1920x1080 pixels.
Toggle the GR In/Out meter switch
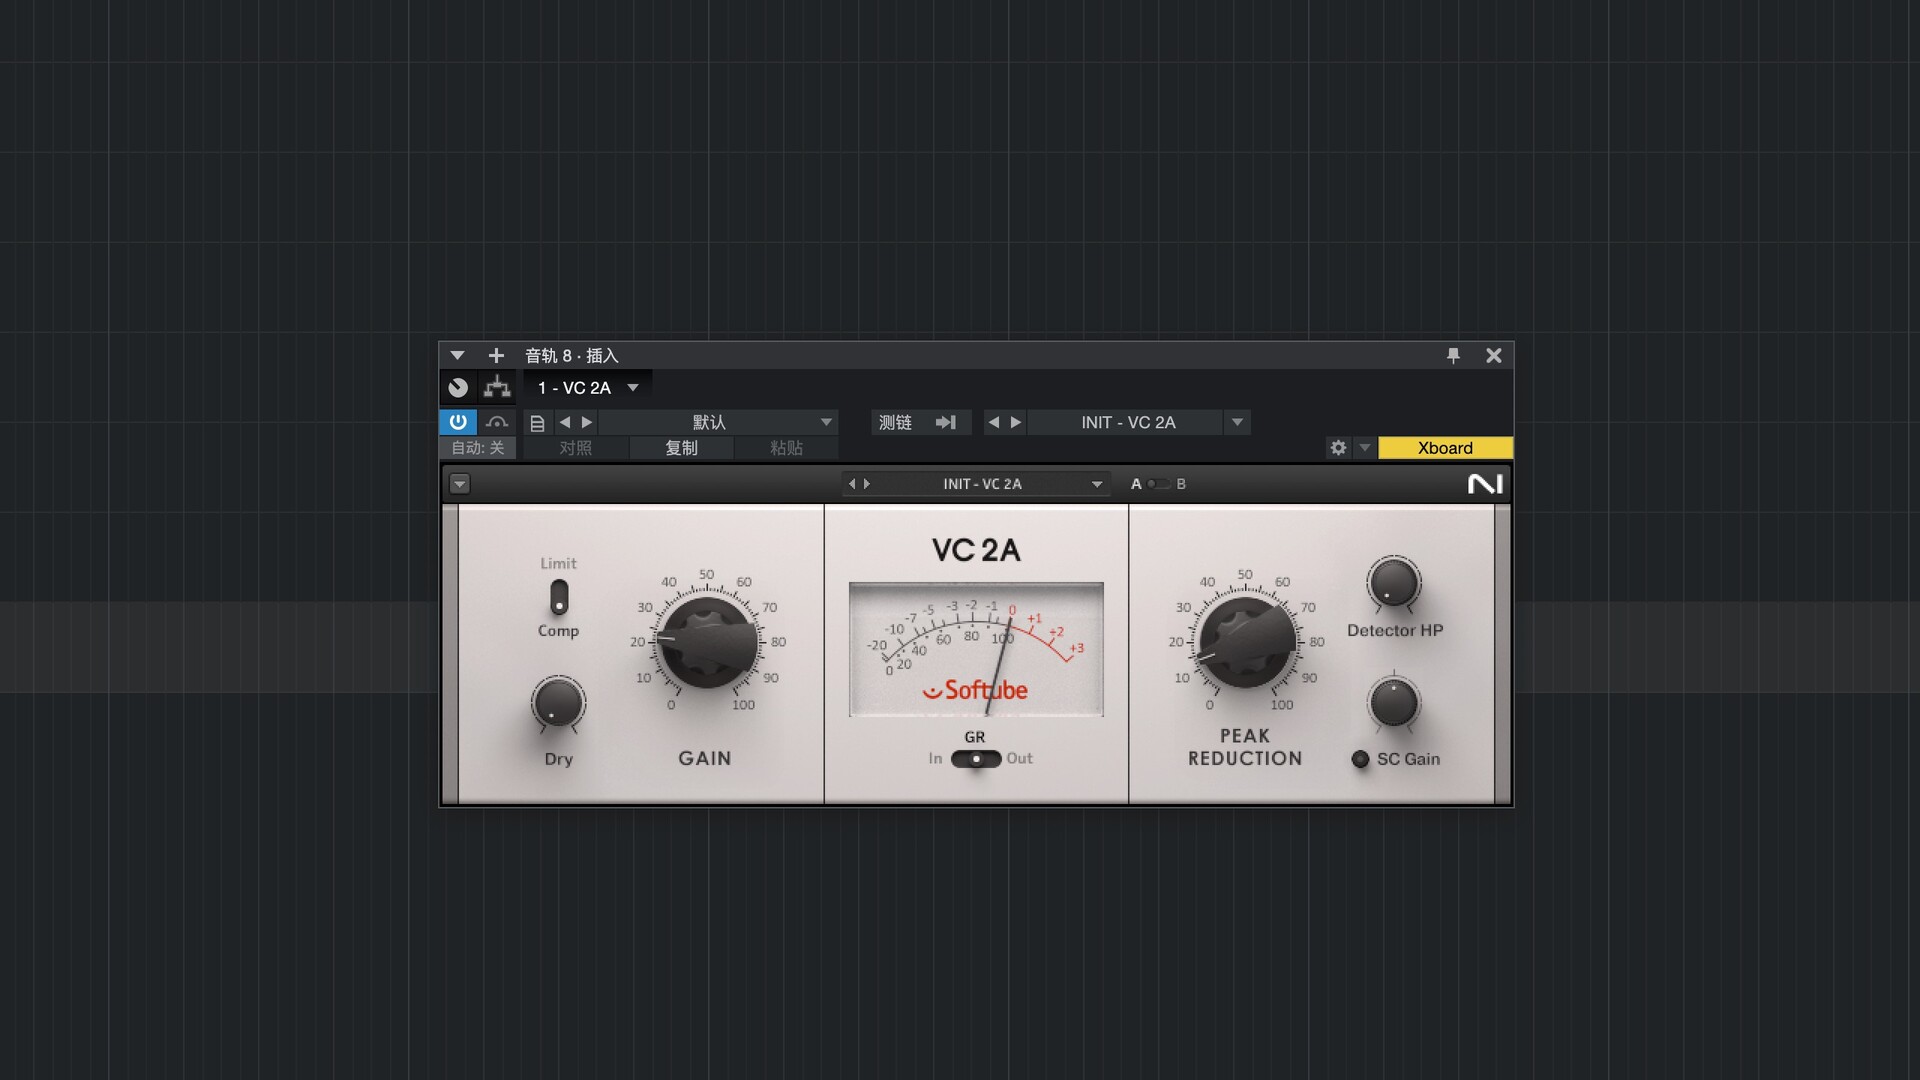pyautogui.click(x=976, y=759)
